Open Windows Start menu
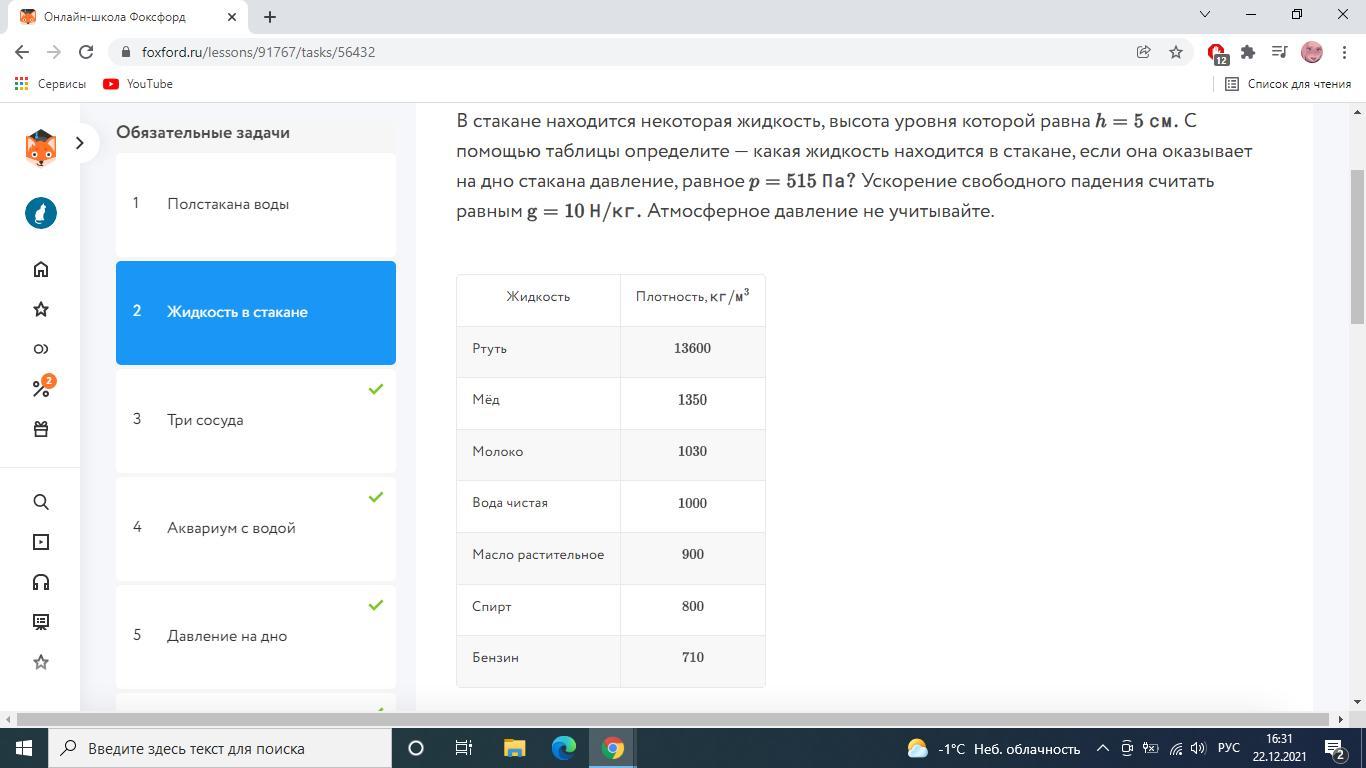This screenshot has width=1366, height=768. (x=24, y=748)
